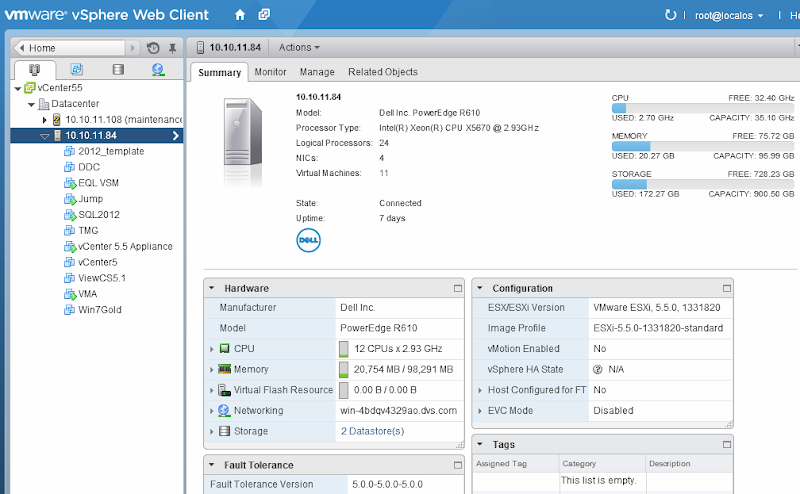Click the Home icon in top bar
The width and height of the screenshot is (800, 494).
click(240, 15)
